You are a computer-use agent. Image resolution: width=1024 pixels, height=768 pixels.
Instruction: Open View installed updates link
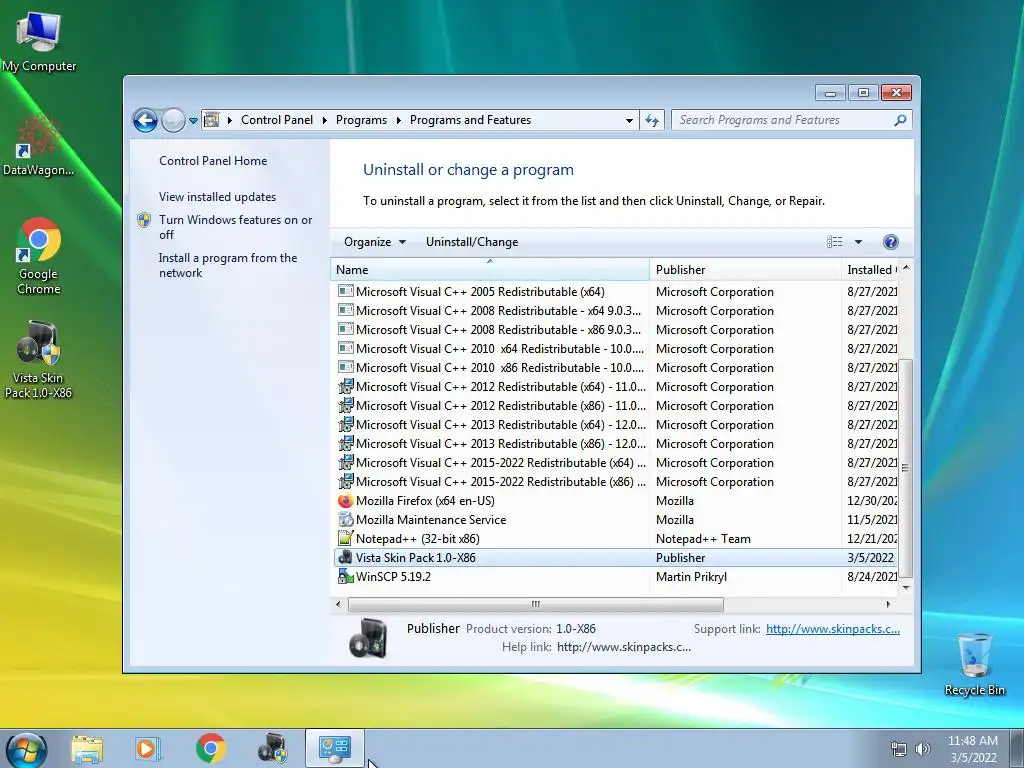217,197
